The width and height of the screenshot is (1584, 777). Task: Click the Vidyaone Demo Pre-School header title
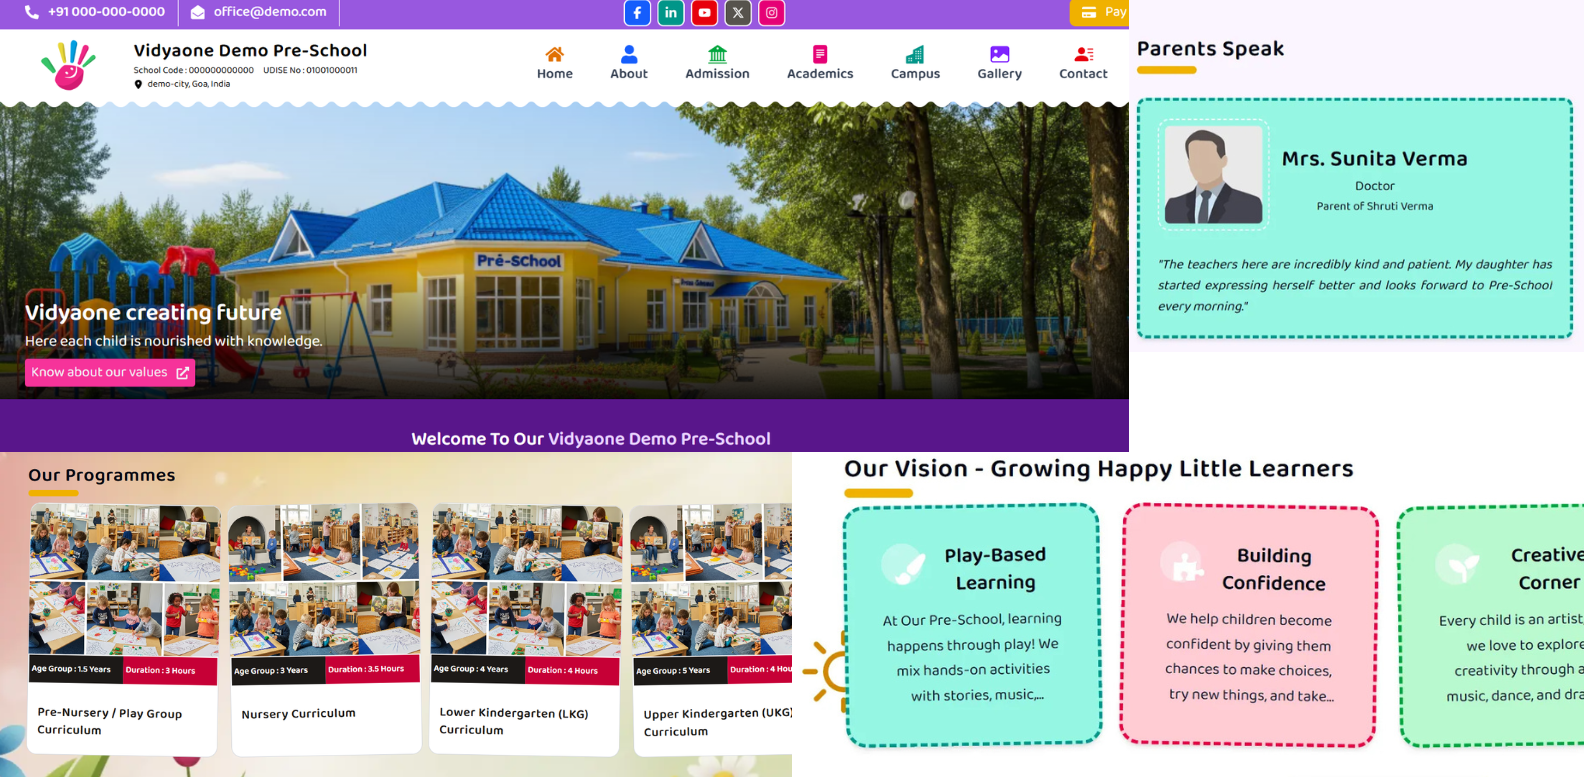[x=250, y=50]
